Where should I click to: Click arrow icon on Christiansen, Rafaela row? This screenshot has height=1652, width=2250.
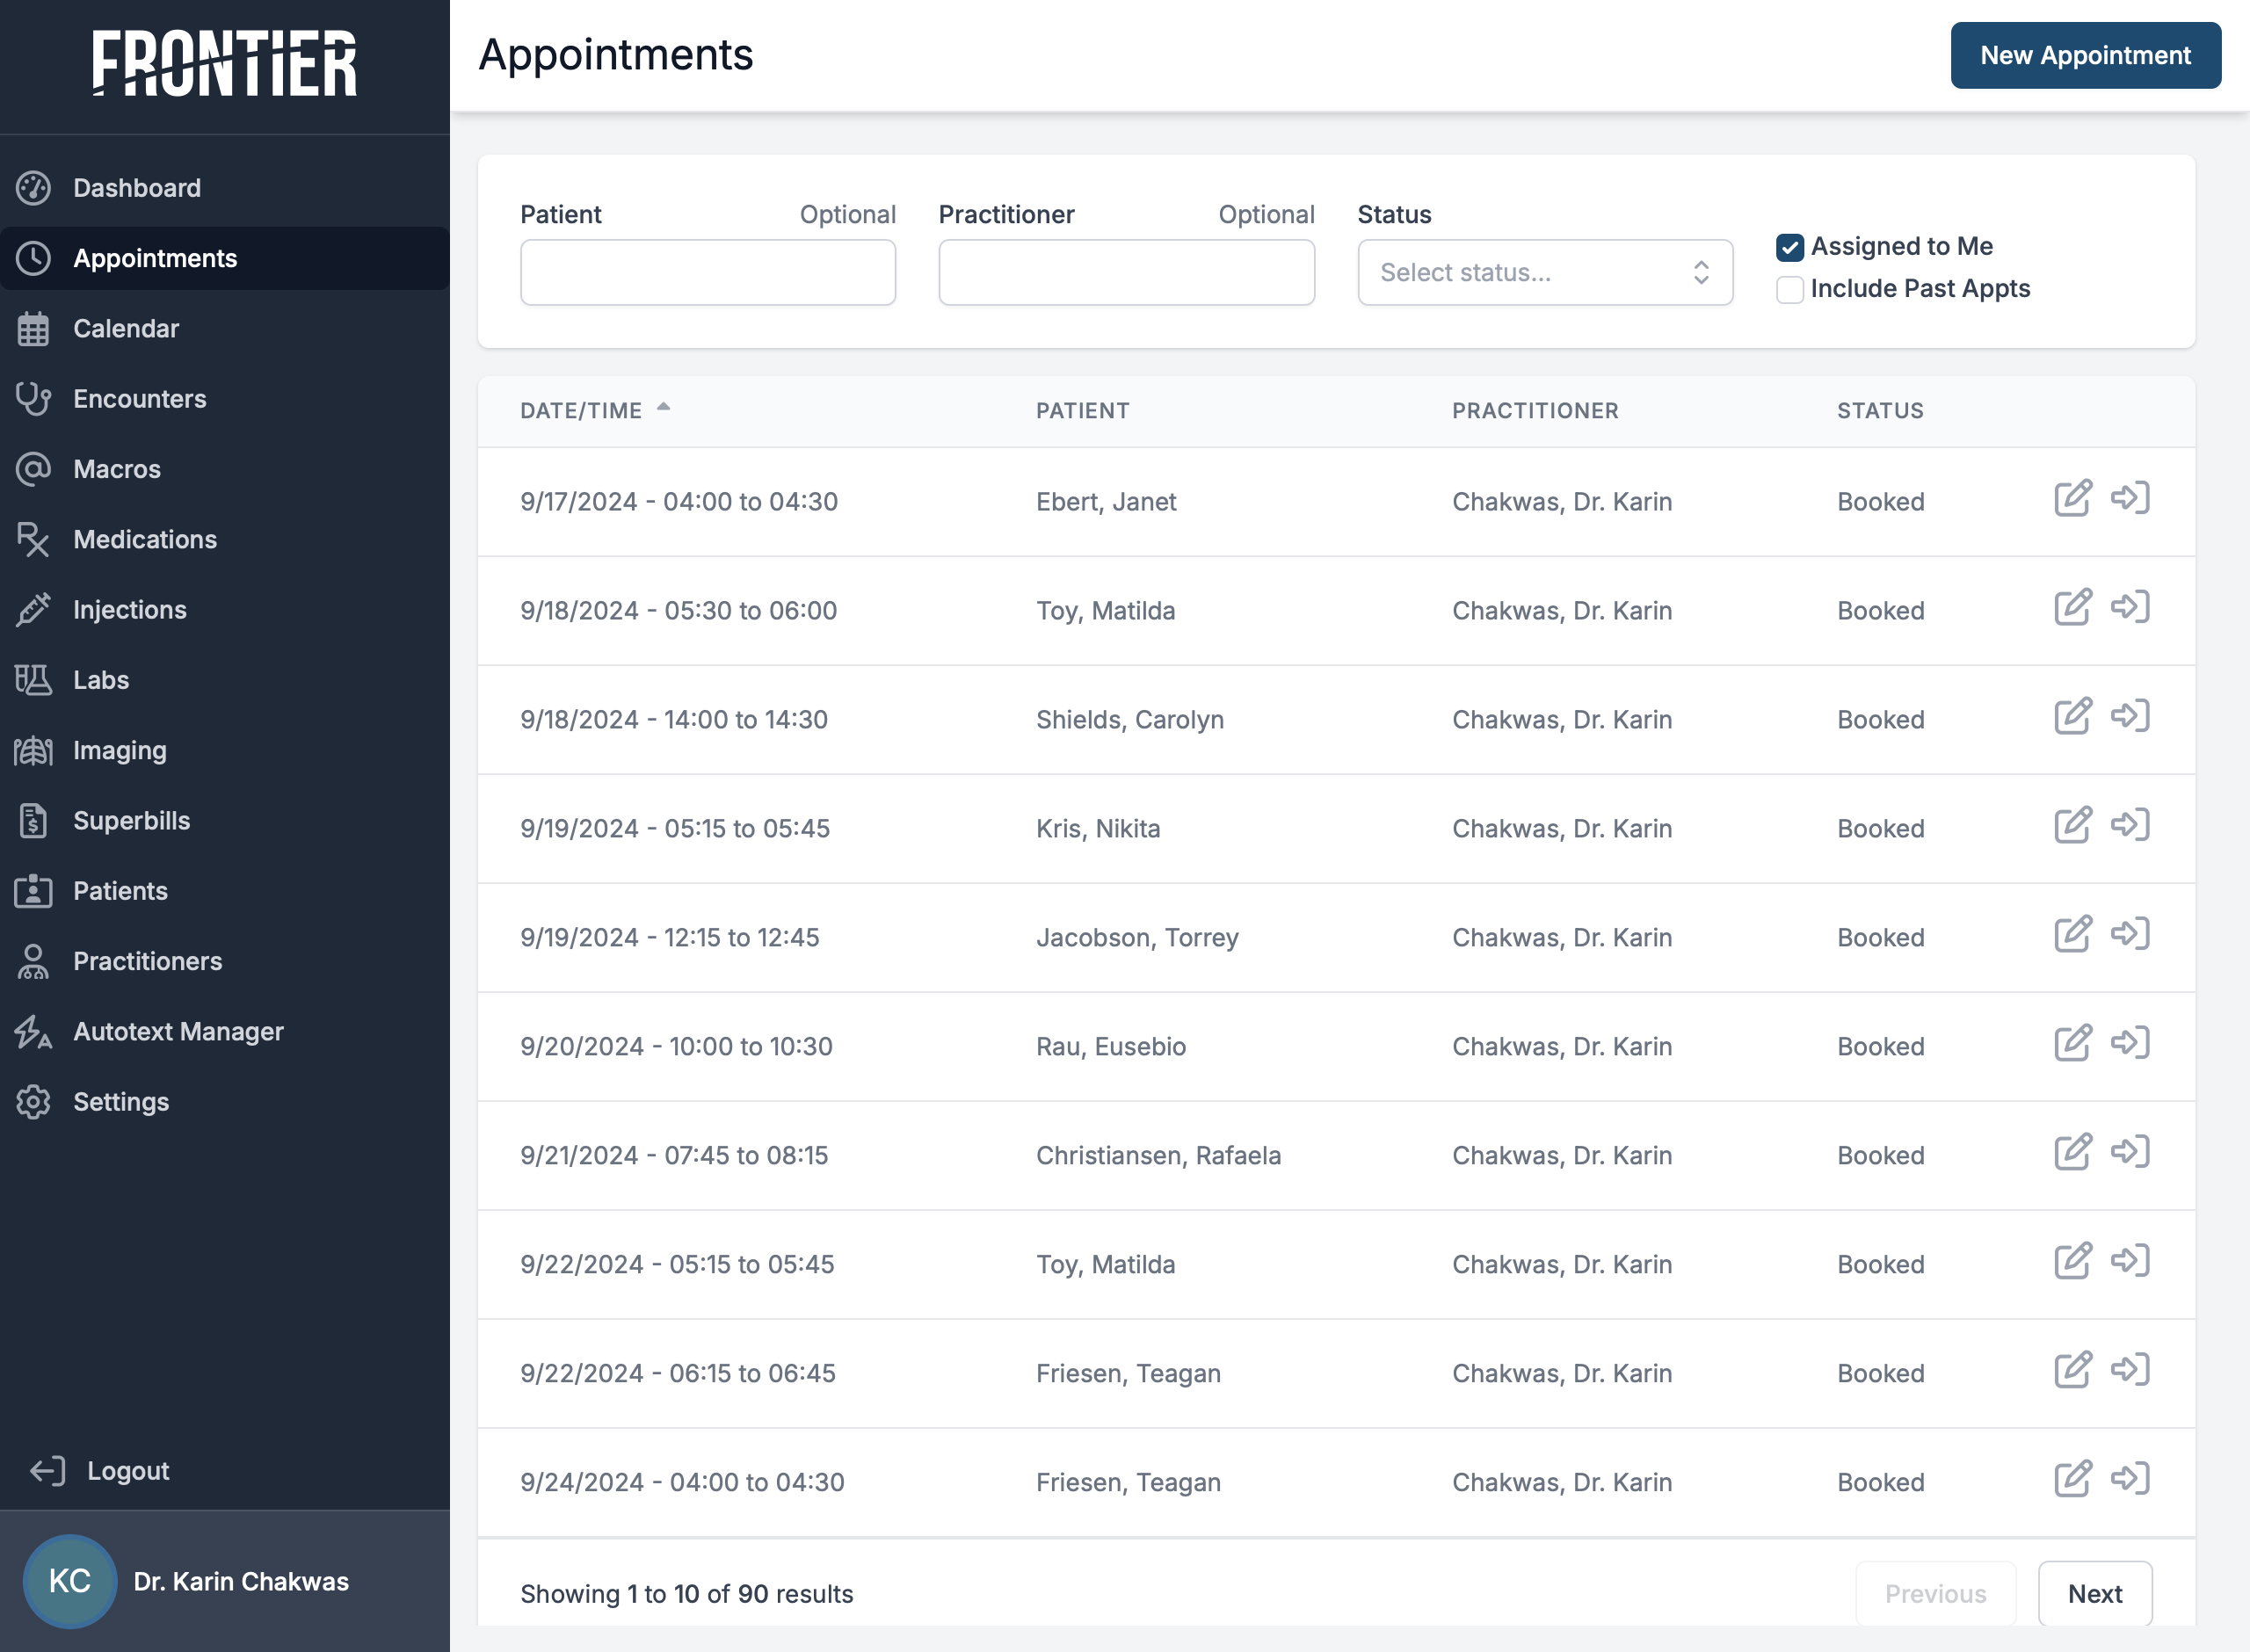point(2130,1152)
